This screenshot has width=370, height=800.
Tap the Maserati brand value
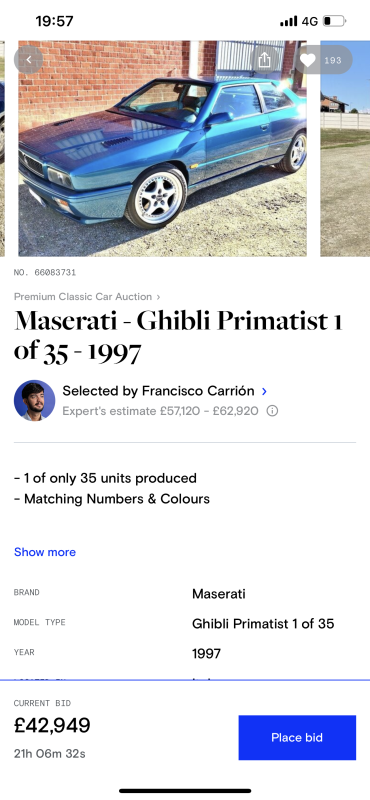pyautogui.click(x=218, y=594)
